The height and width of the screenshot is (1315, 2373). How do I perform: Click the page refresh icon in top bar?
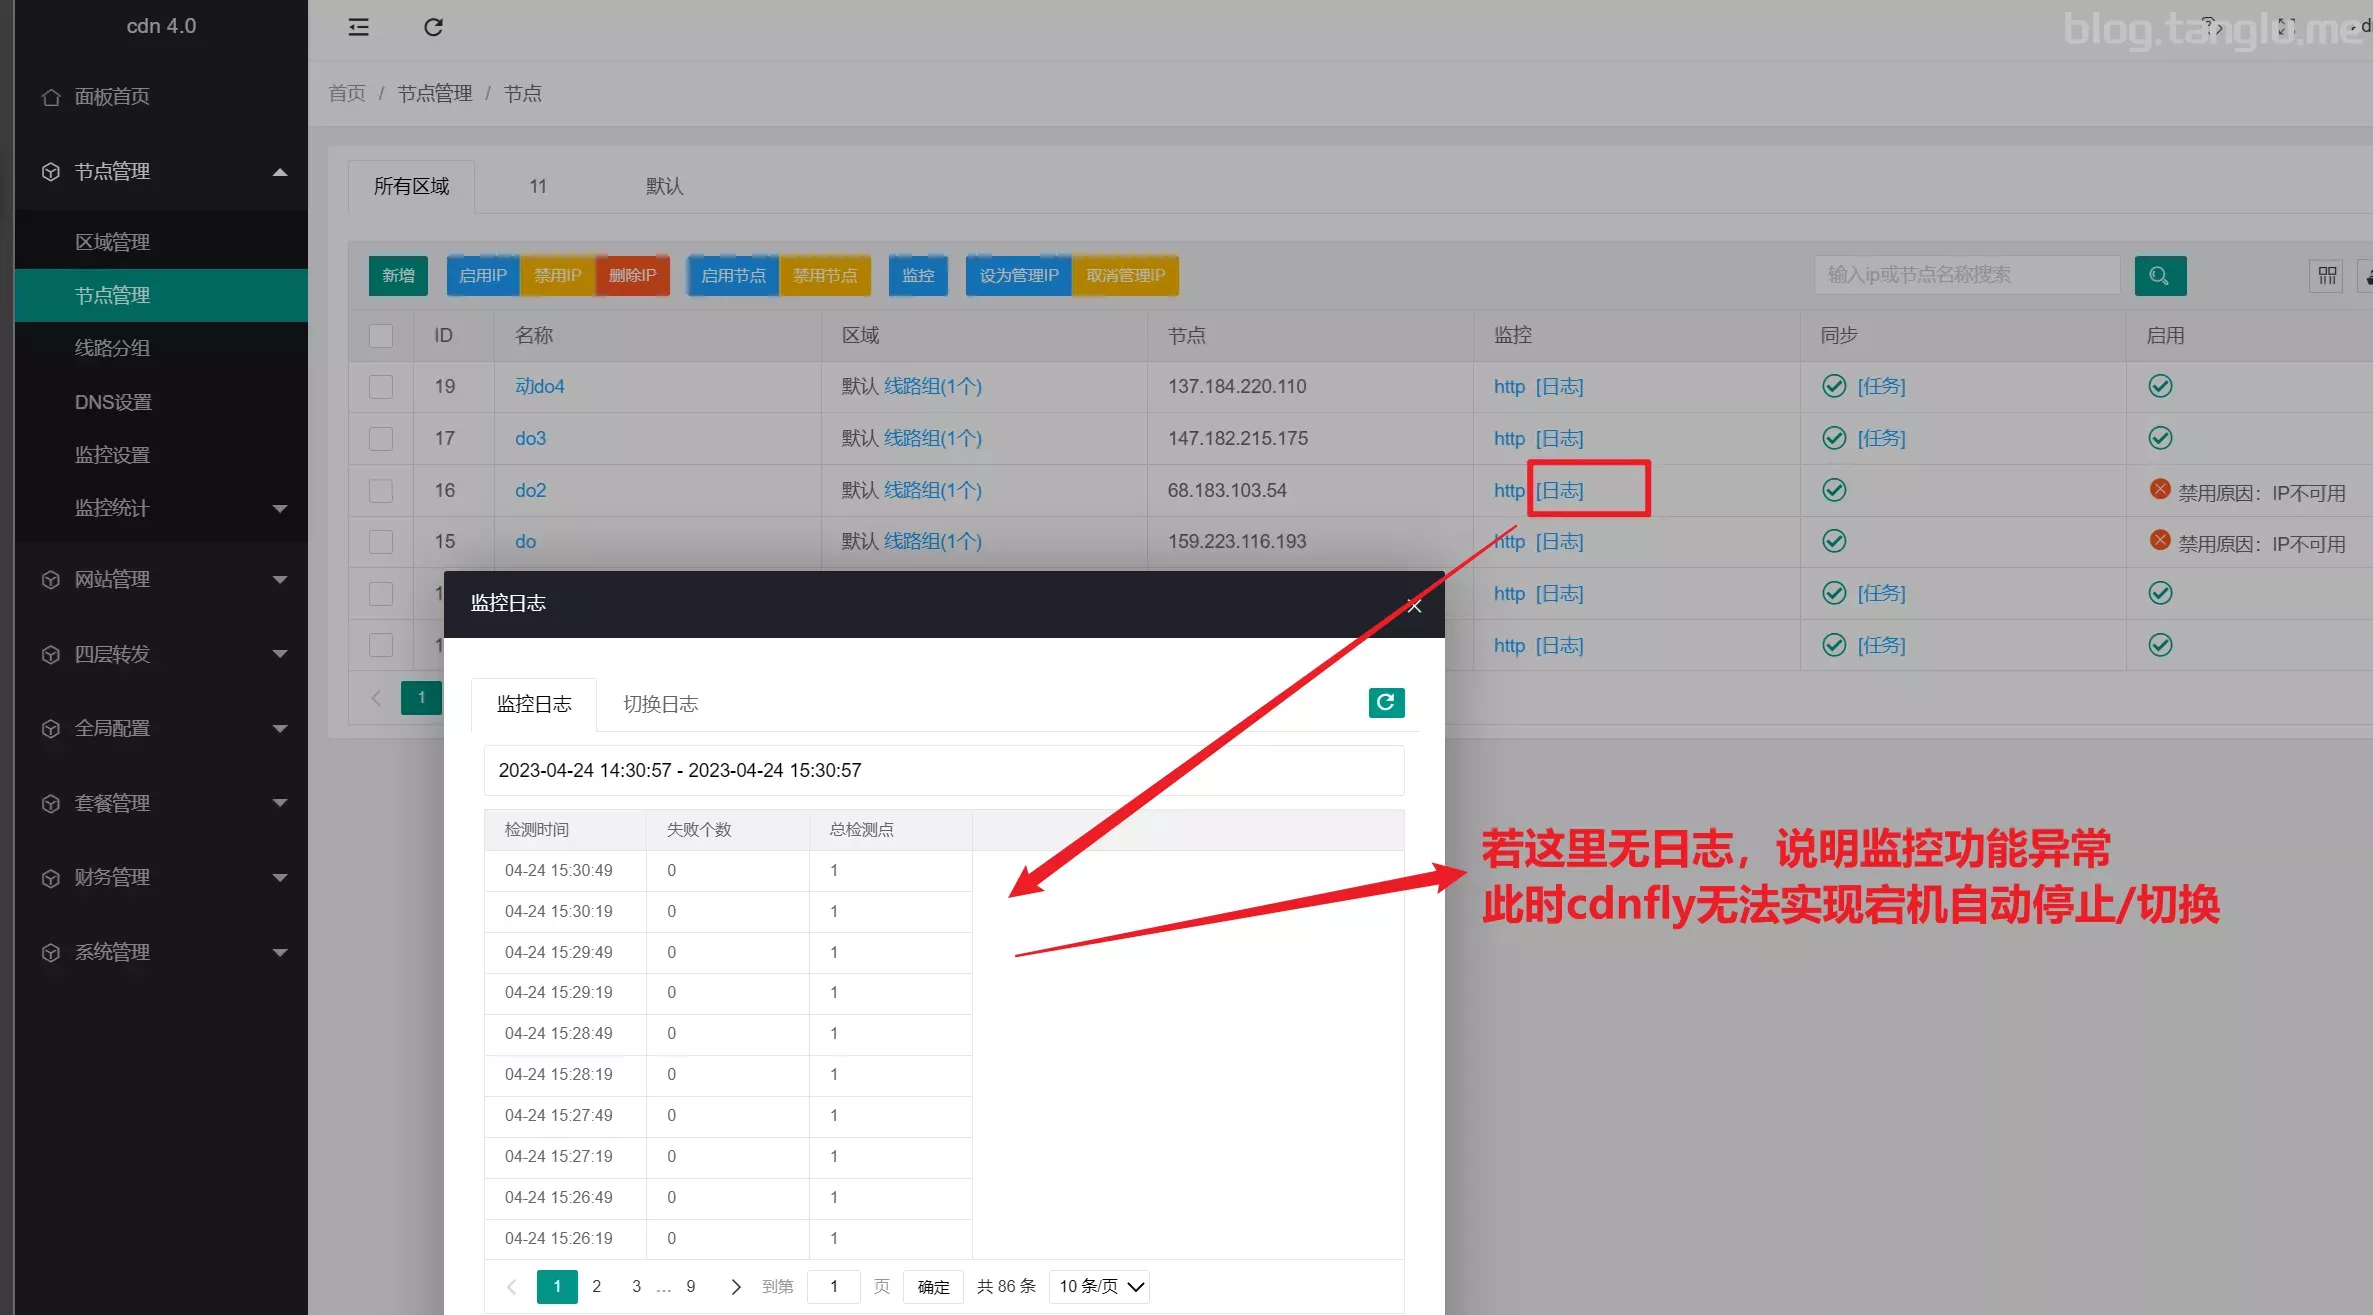pos(433,27)
